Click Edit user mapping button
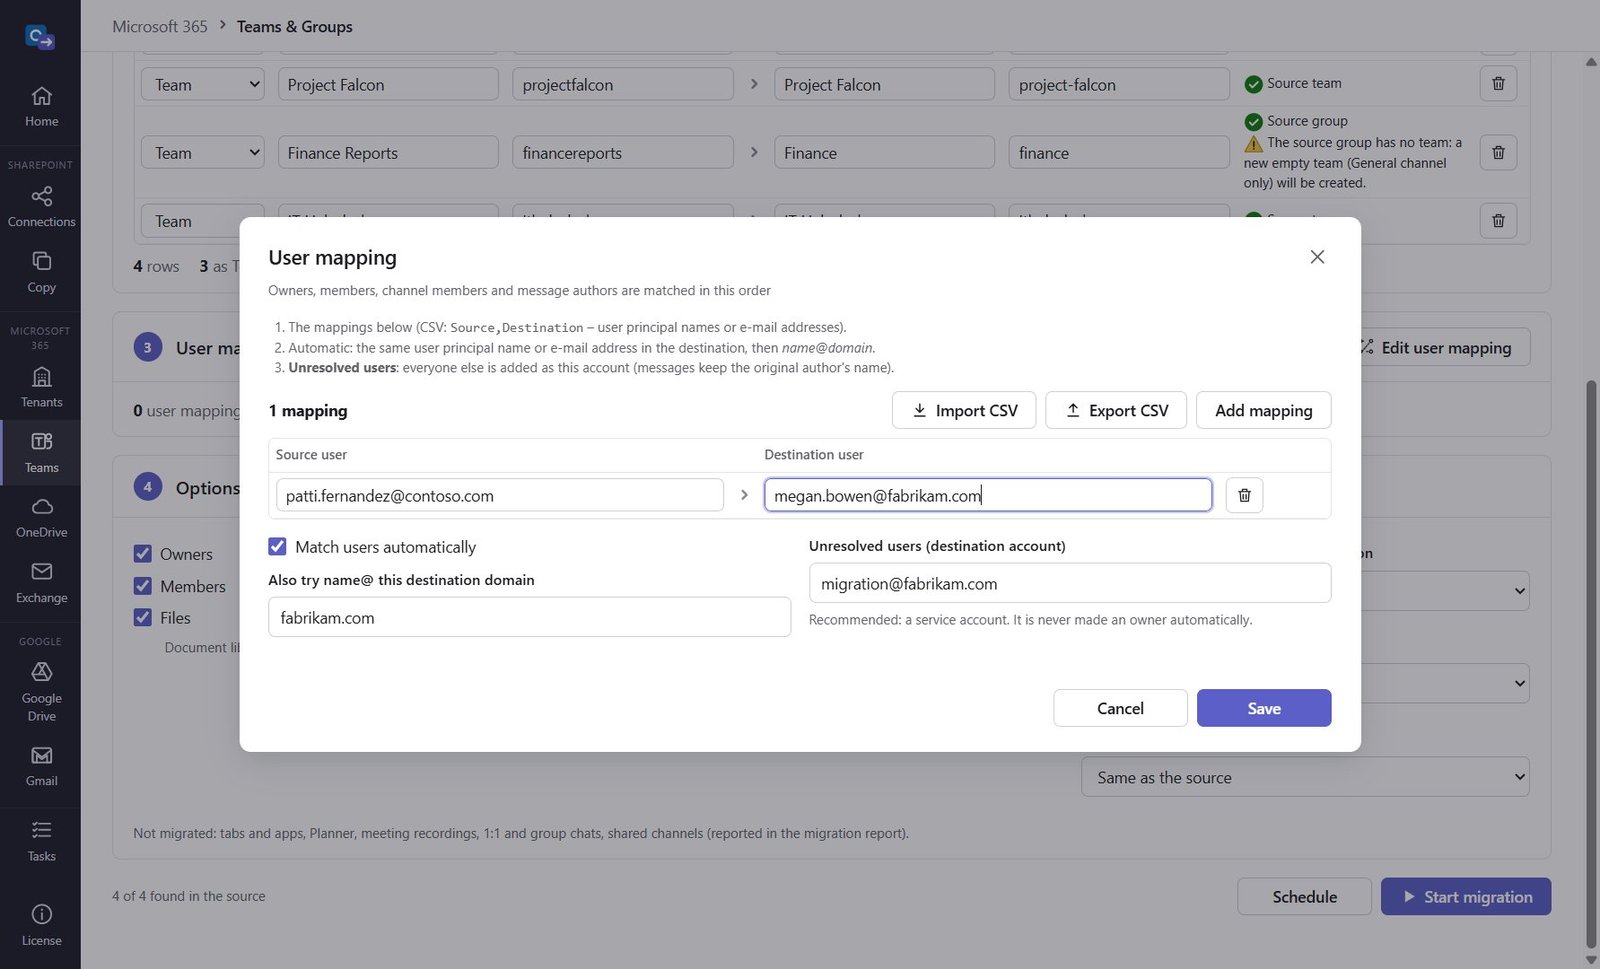Image resolution: width=1600 pixels, height=969 pixels. pyautogui.click(x=1446, y=347)
